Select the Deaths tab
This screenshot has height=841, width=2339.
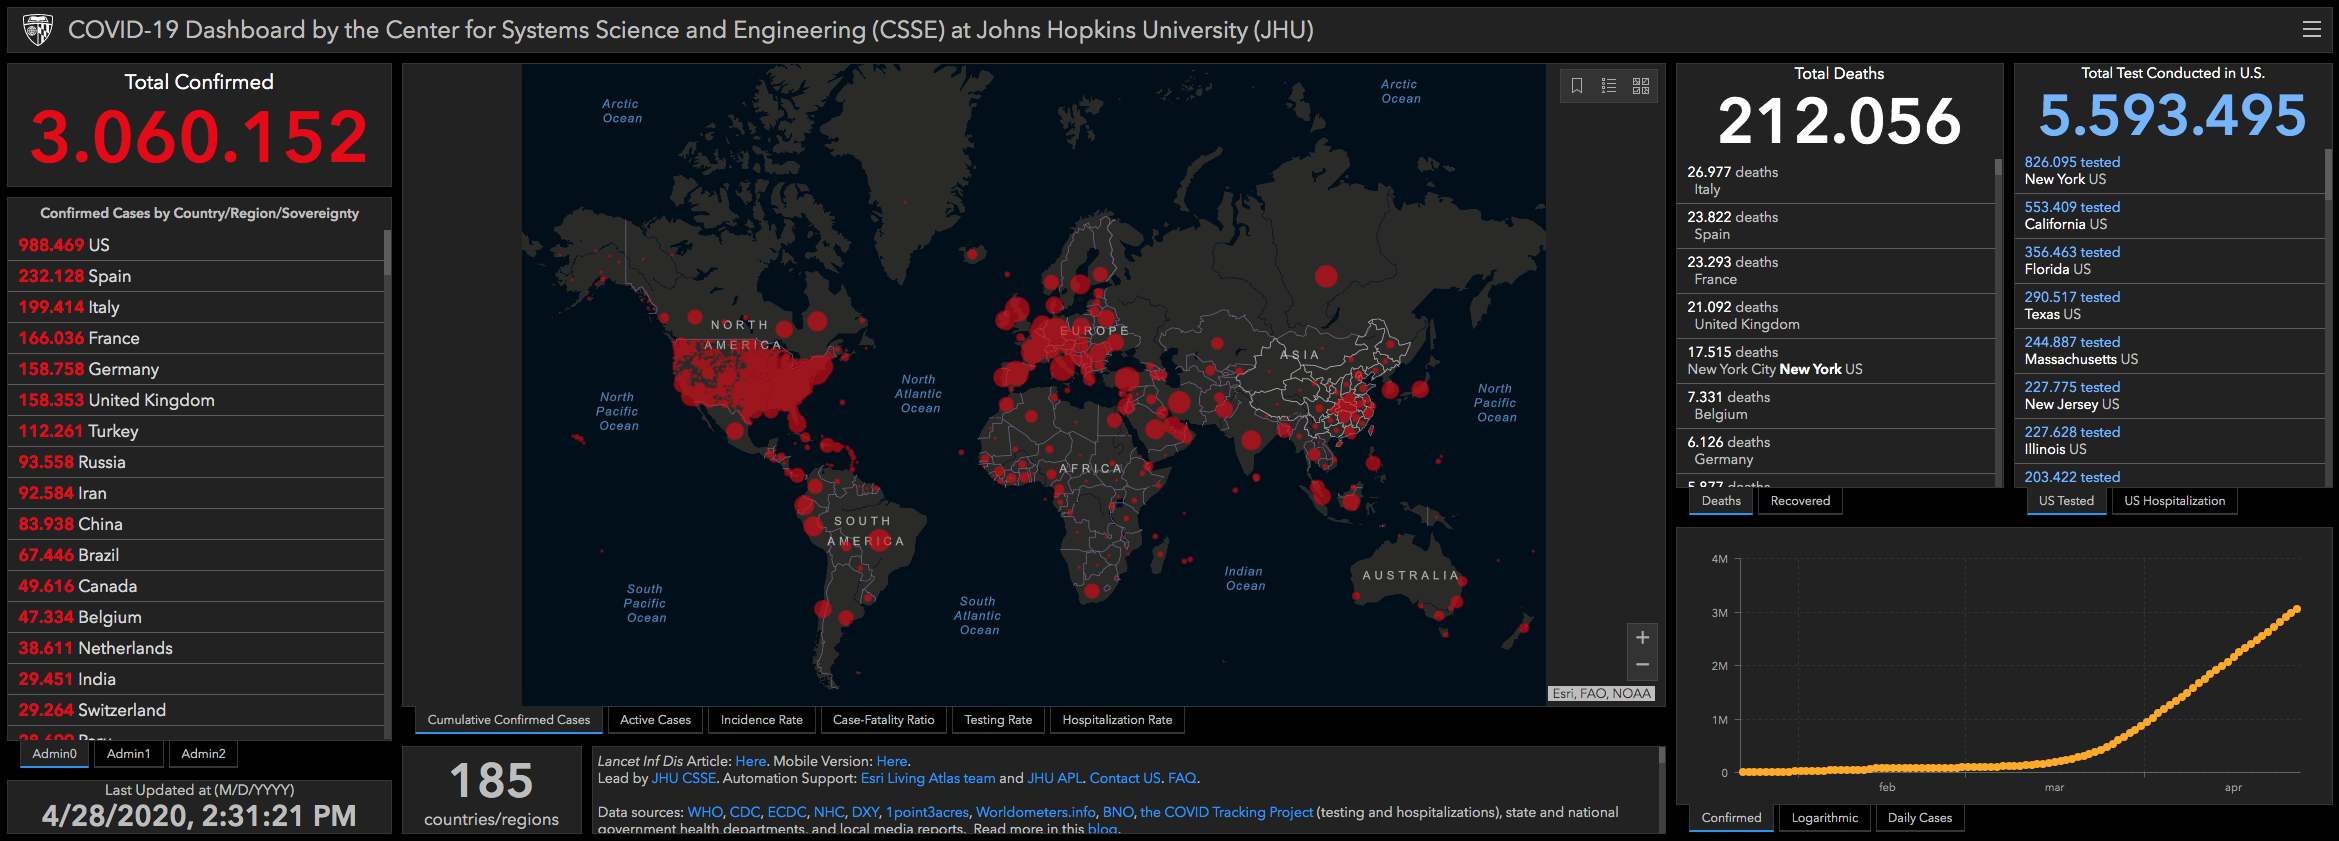click(x=1721, y=501)
